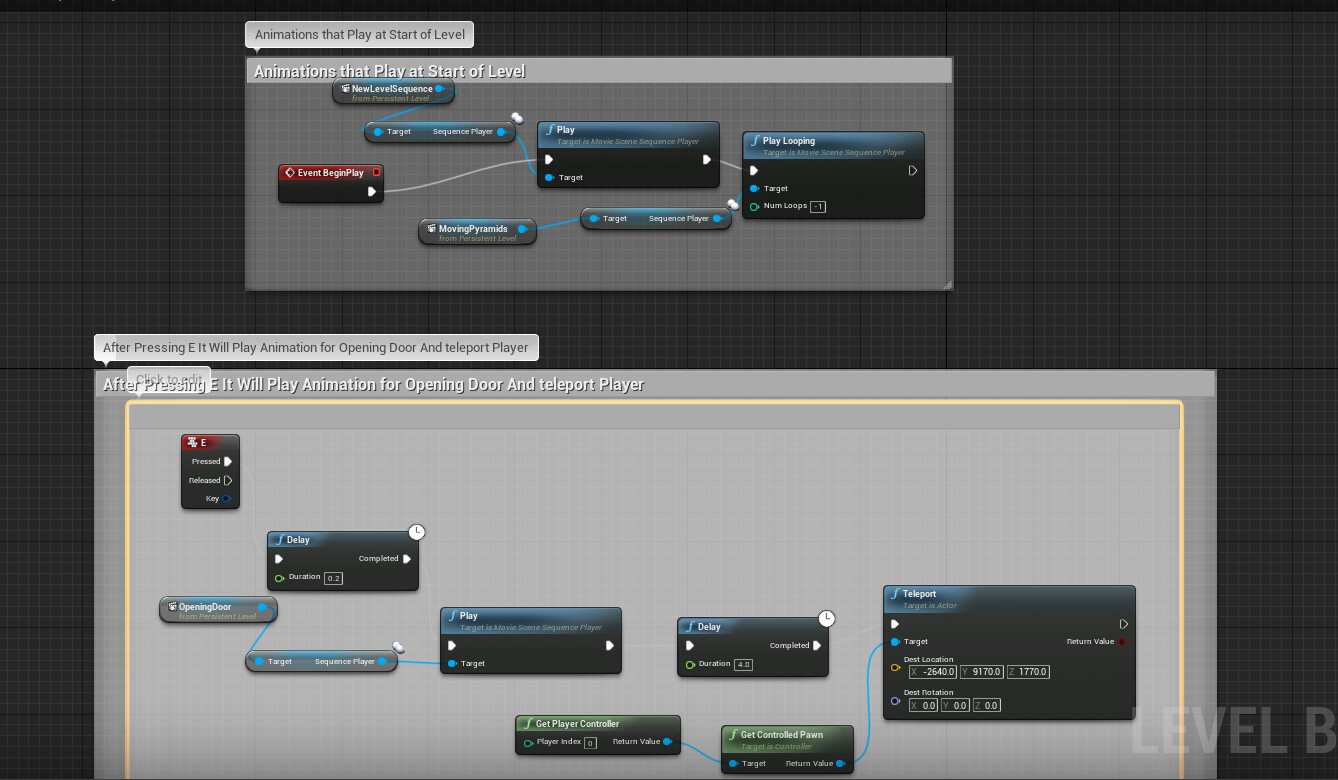Edit the Num Loops field showing -1
The image size is (1338, 780).
tap(820, 206)
